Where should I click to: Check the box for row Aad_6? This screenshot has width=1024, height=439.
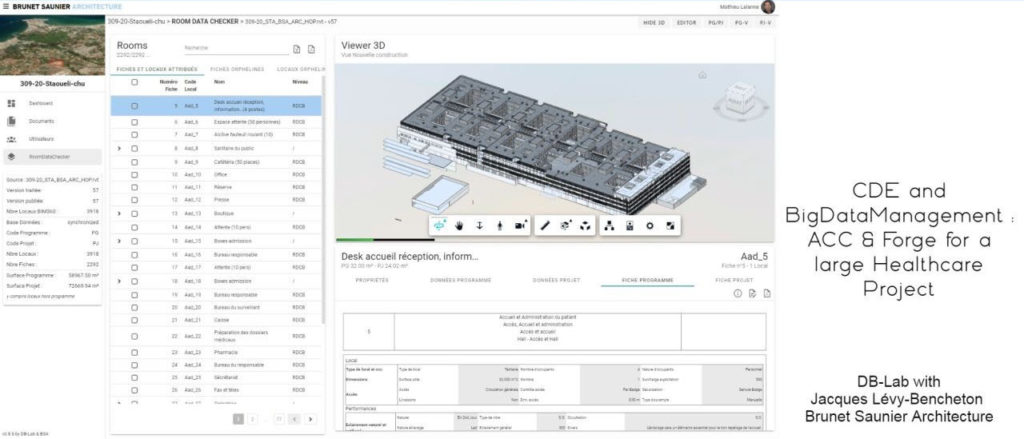pos(135,122)
